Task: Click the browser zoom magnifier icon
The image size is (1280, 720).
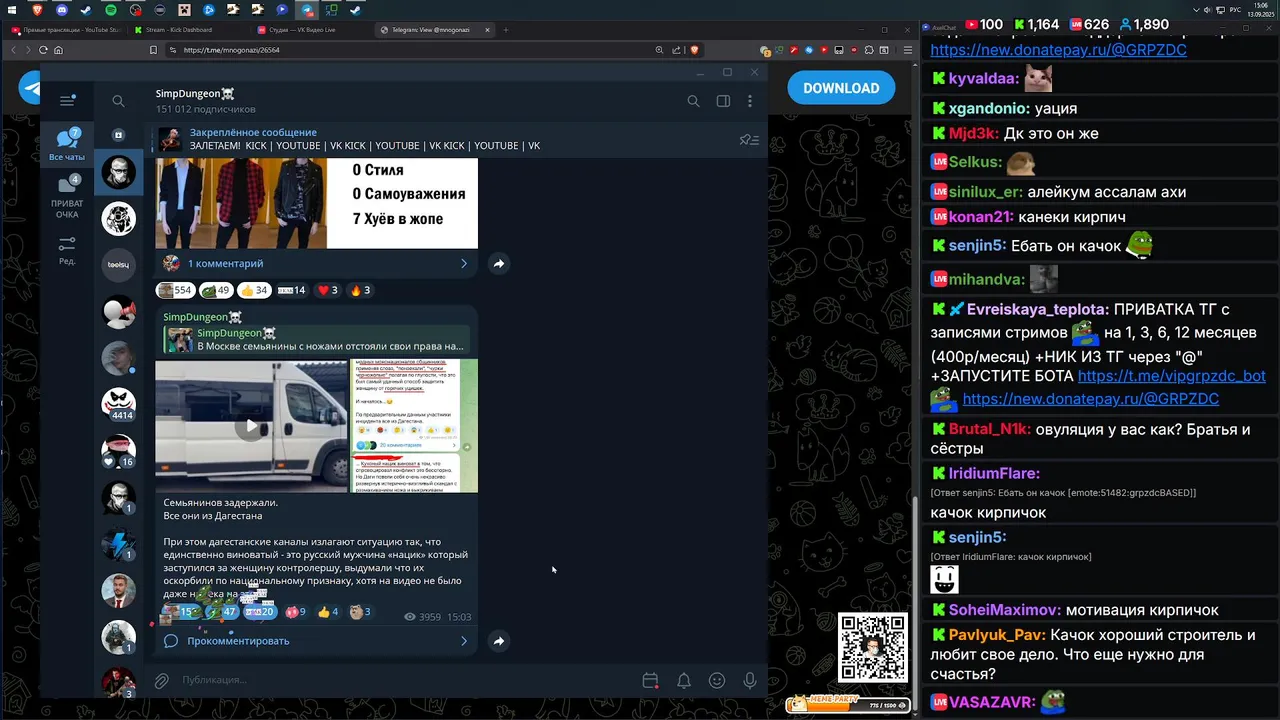Action: 660,50
